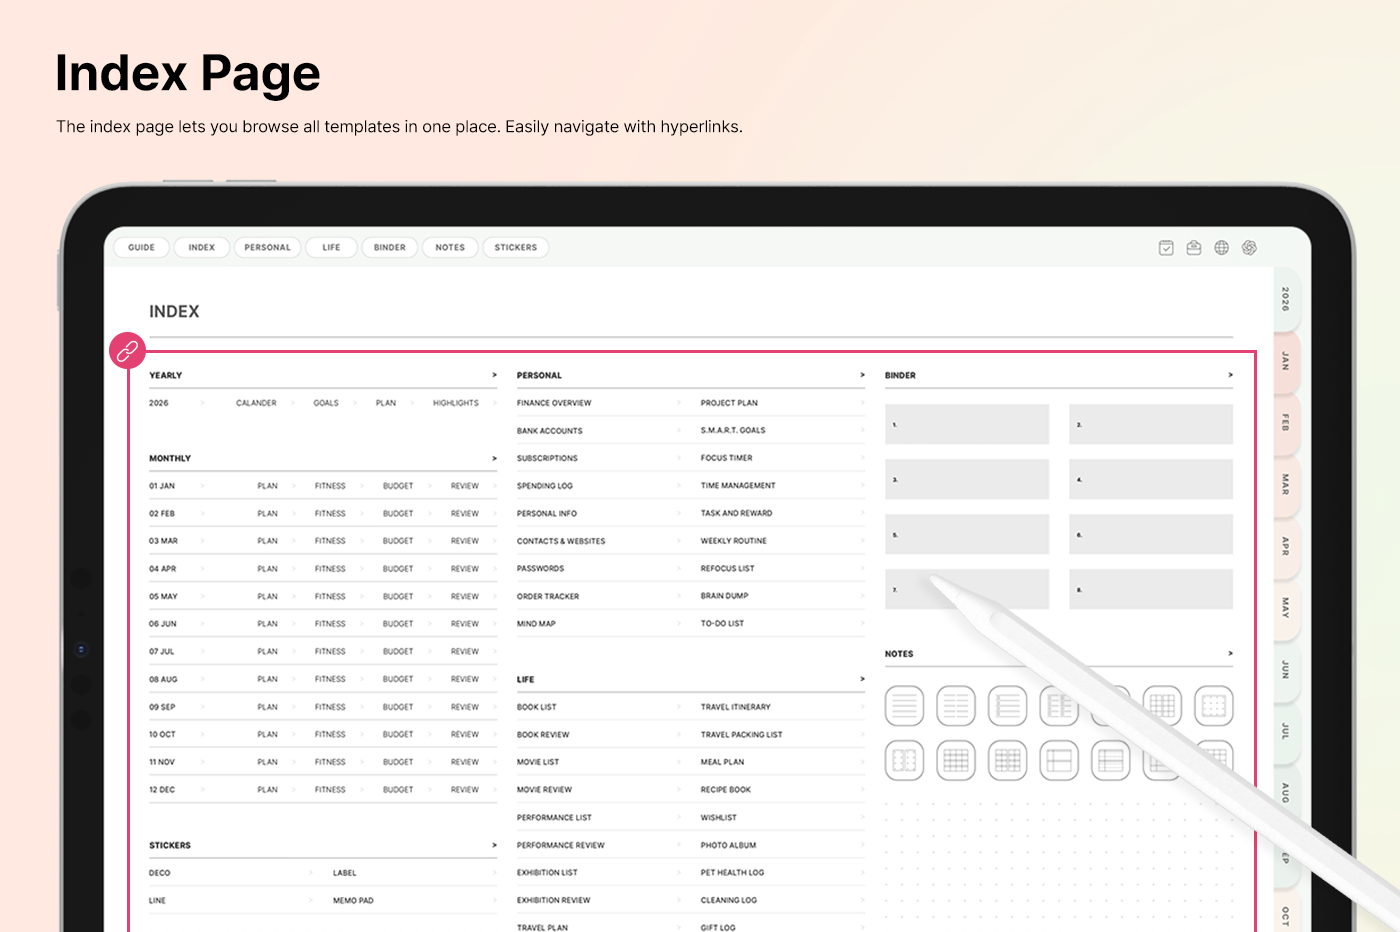Go to the JAN side tab

pyautogui.click(x=1286, y=361)
